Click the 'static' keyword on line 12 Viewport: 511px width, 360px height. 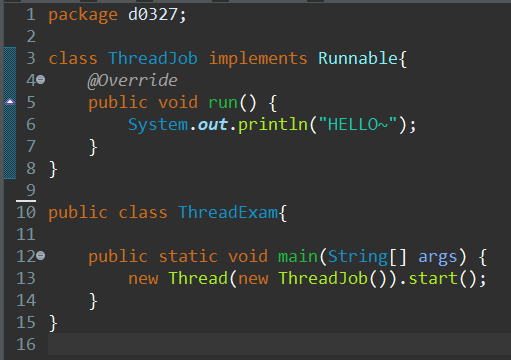188,256
